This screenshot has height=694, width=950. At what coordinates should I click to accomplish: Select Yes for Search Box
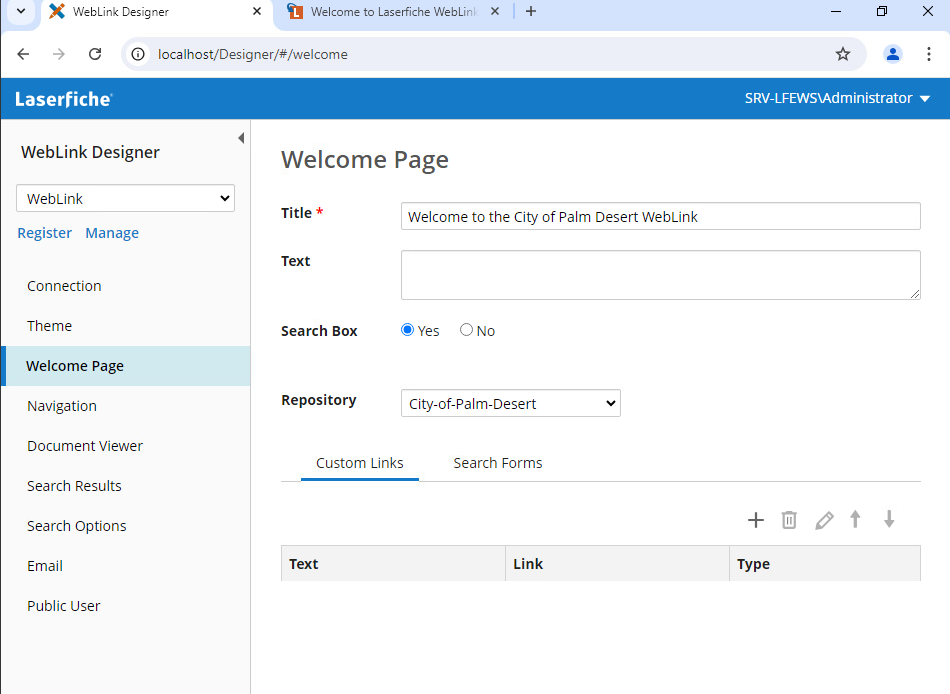407,330
